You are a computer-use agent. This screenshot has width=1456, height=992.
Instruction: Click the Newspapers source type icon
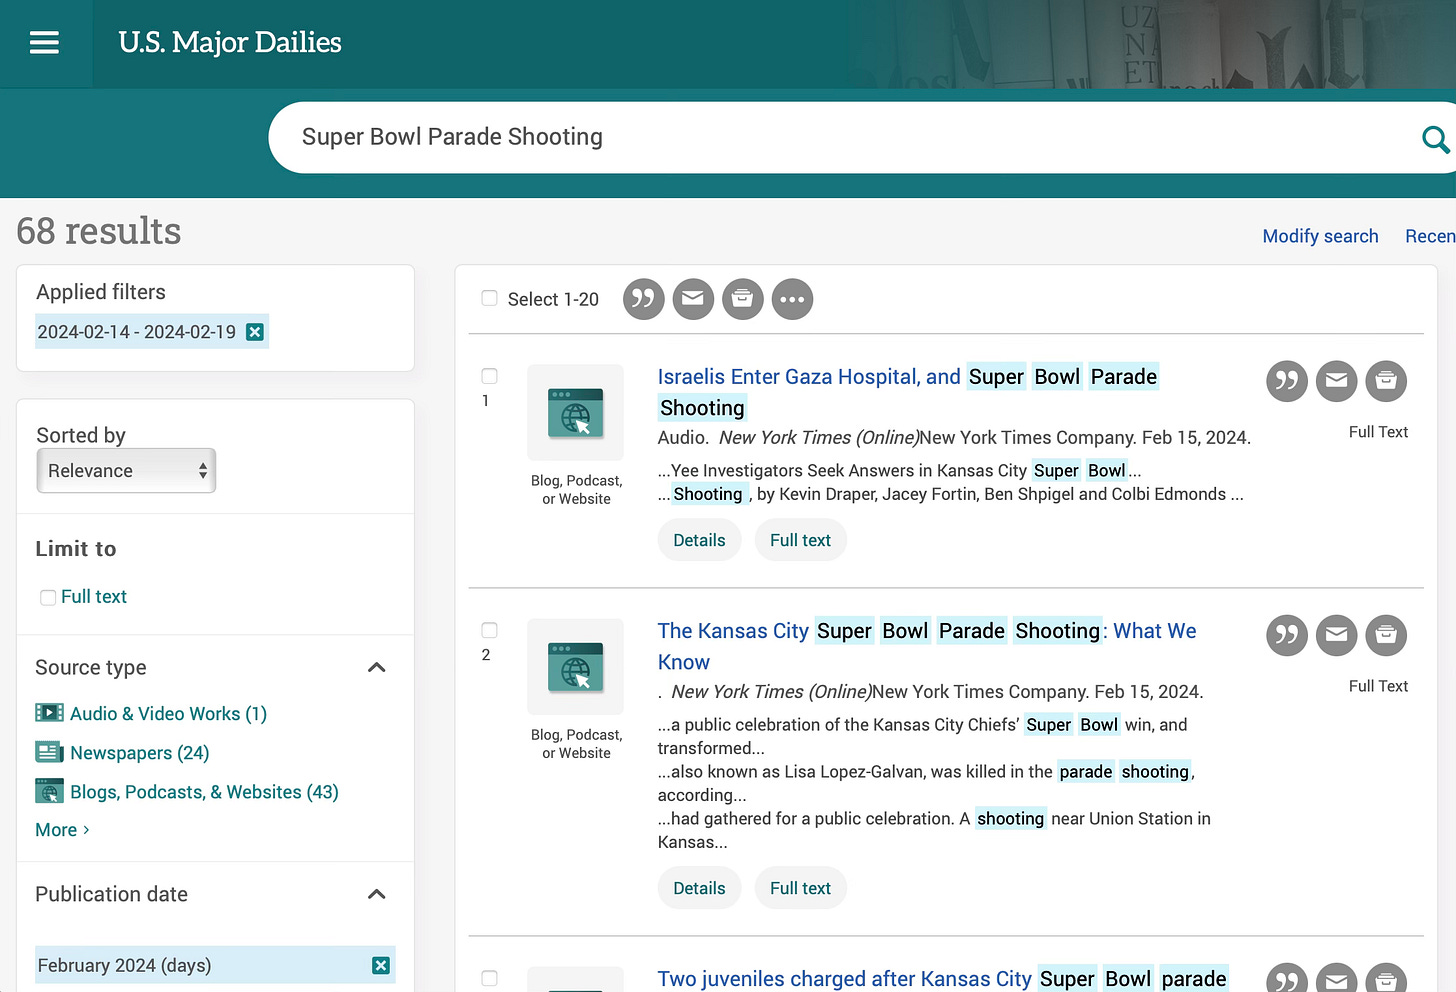[x=49, y=752]
